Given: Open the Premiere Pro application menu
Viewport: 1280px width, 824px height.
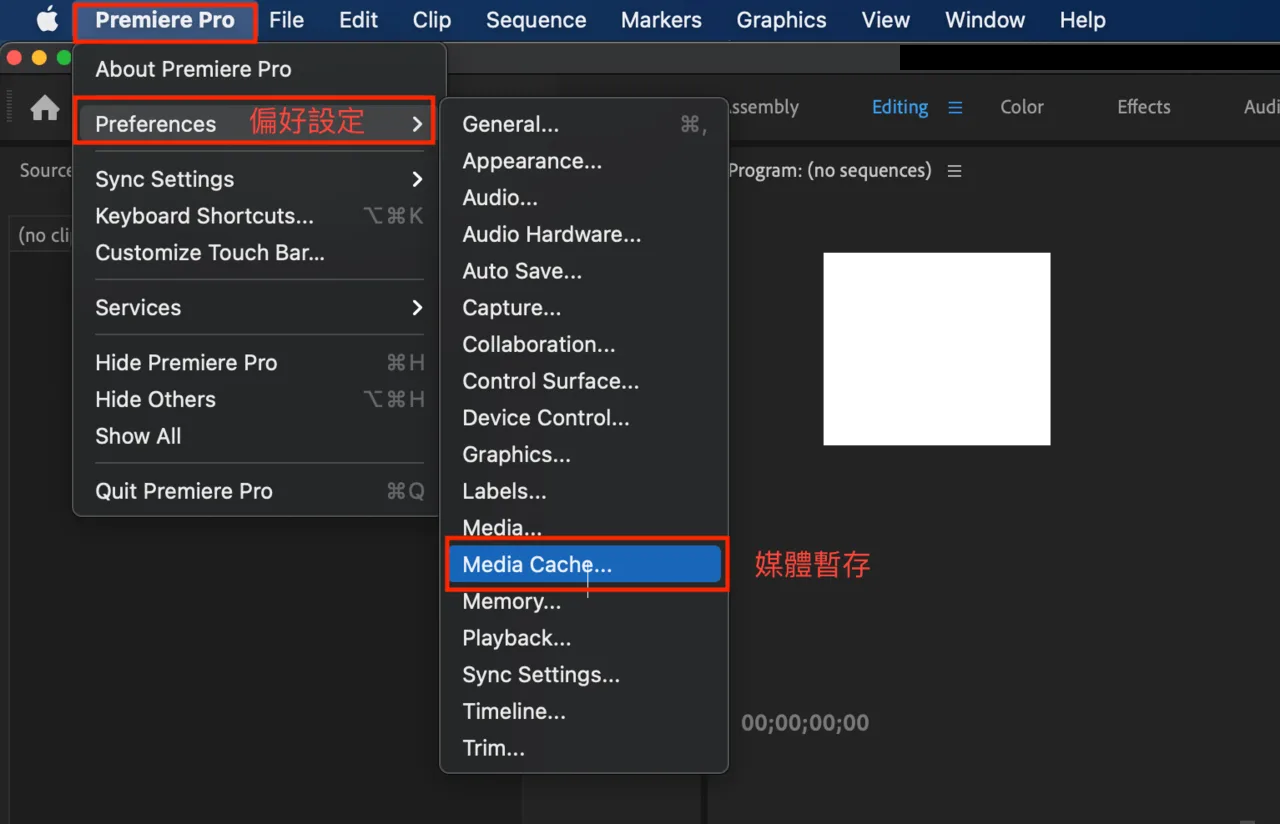Looking at the screenshot, I should (x=165, y=20).
